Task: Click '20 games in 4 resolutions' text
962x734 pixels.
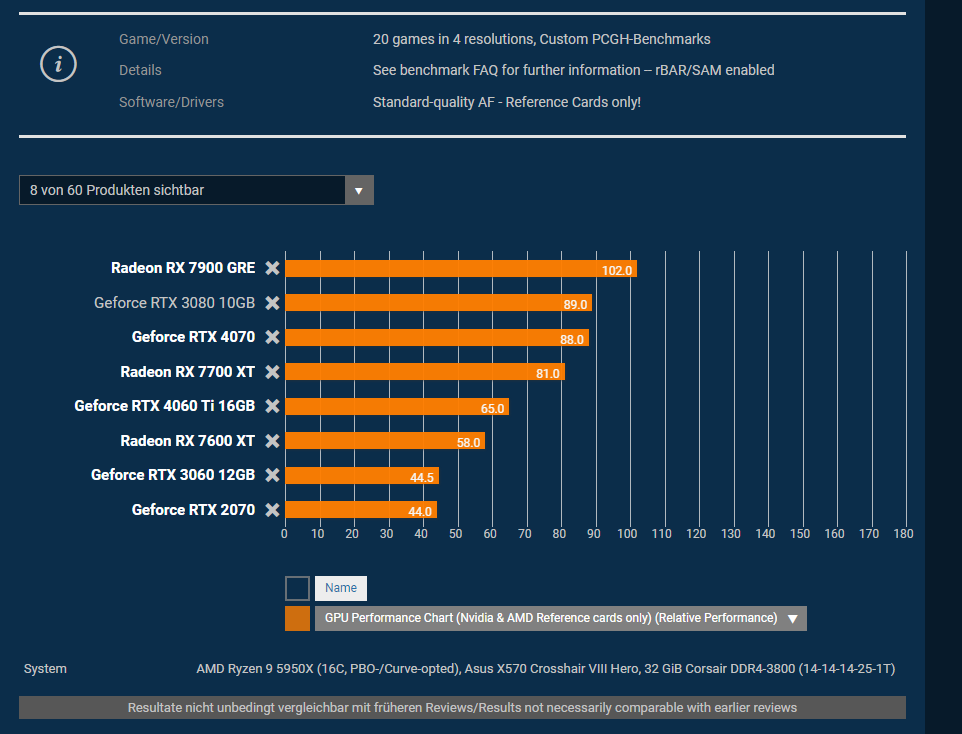Action: [x=542, y=39]
